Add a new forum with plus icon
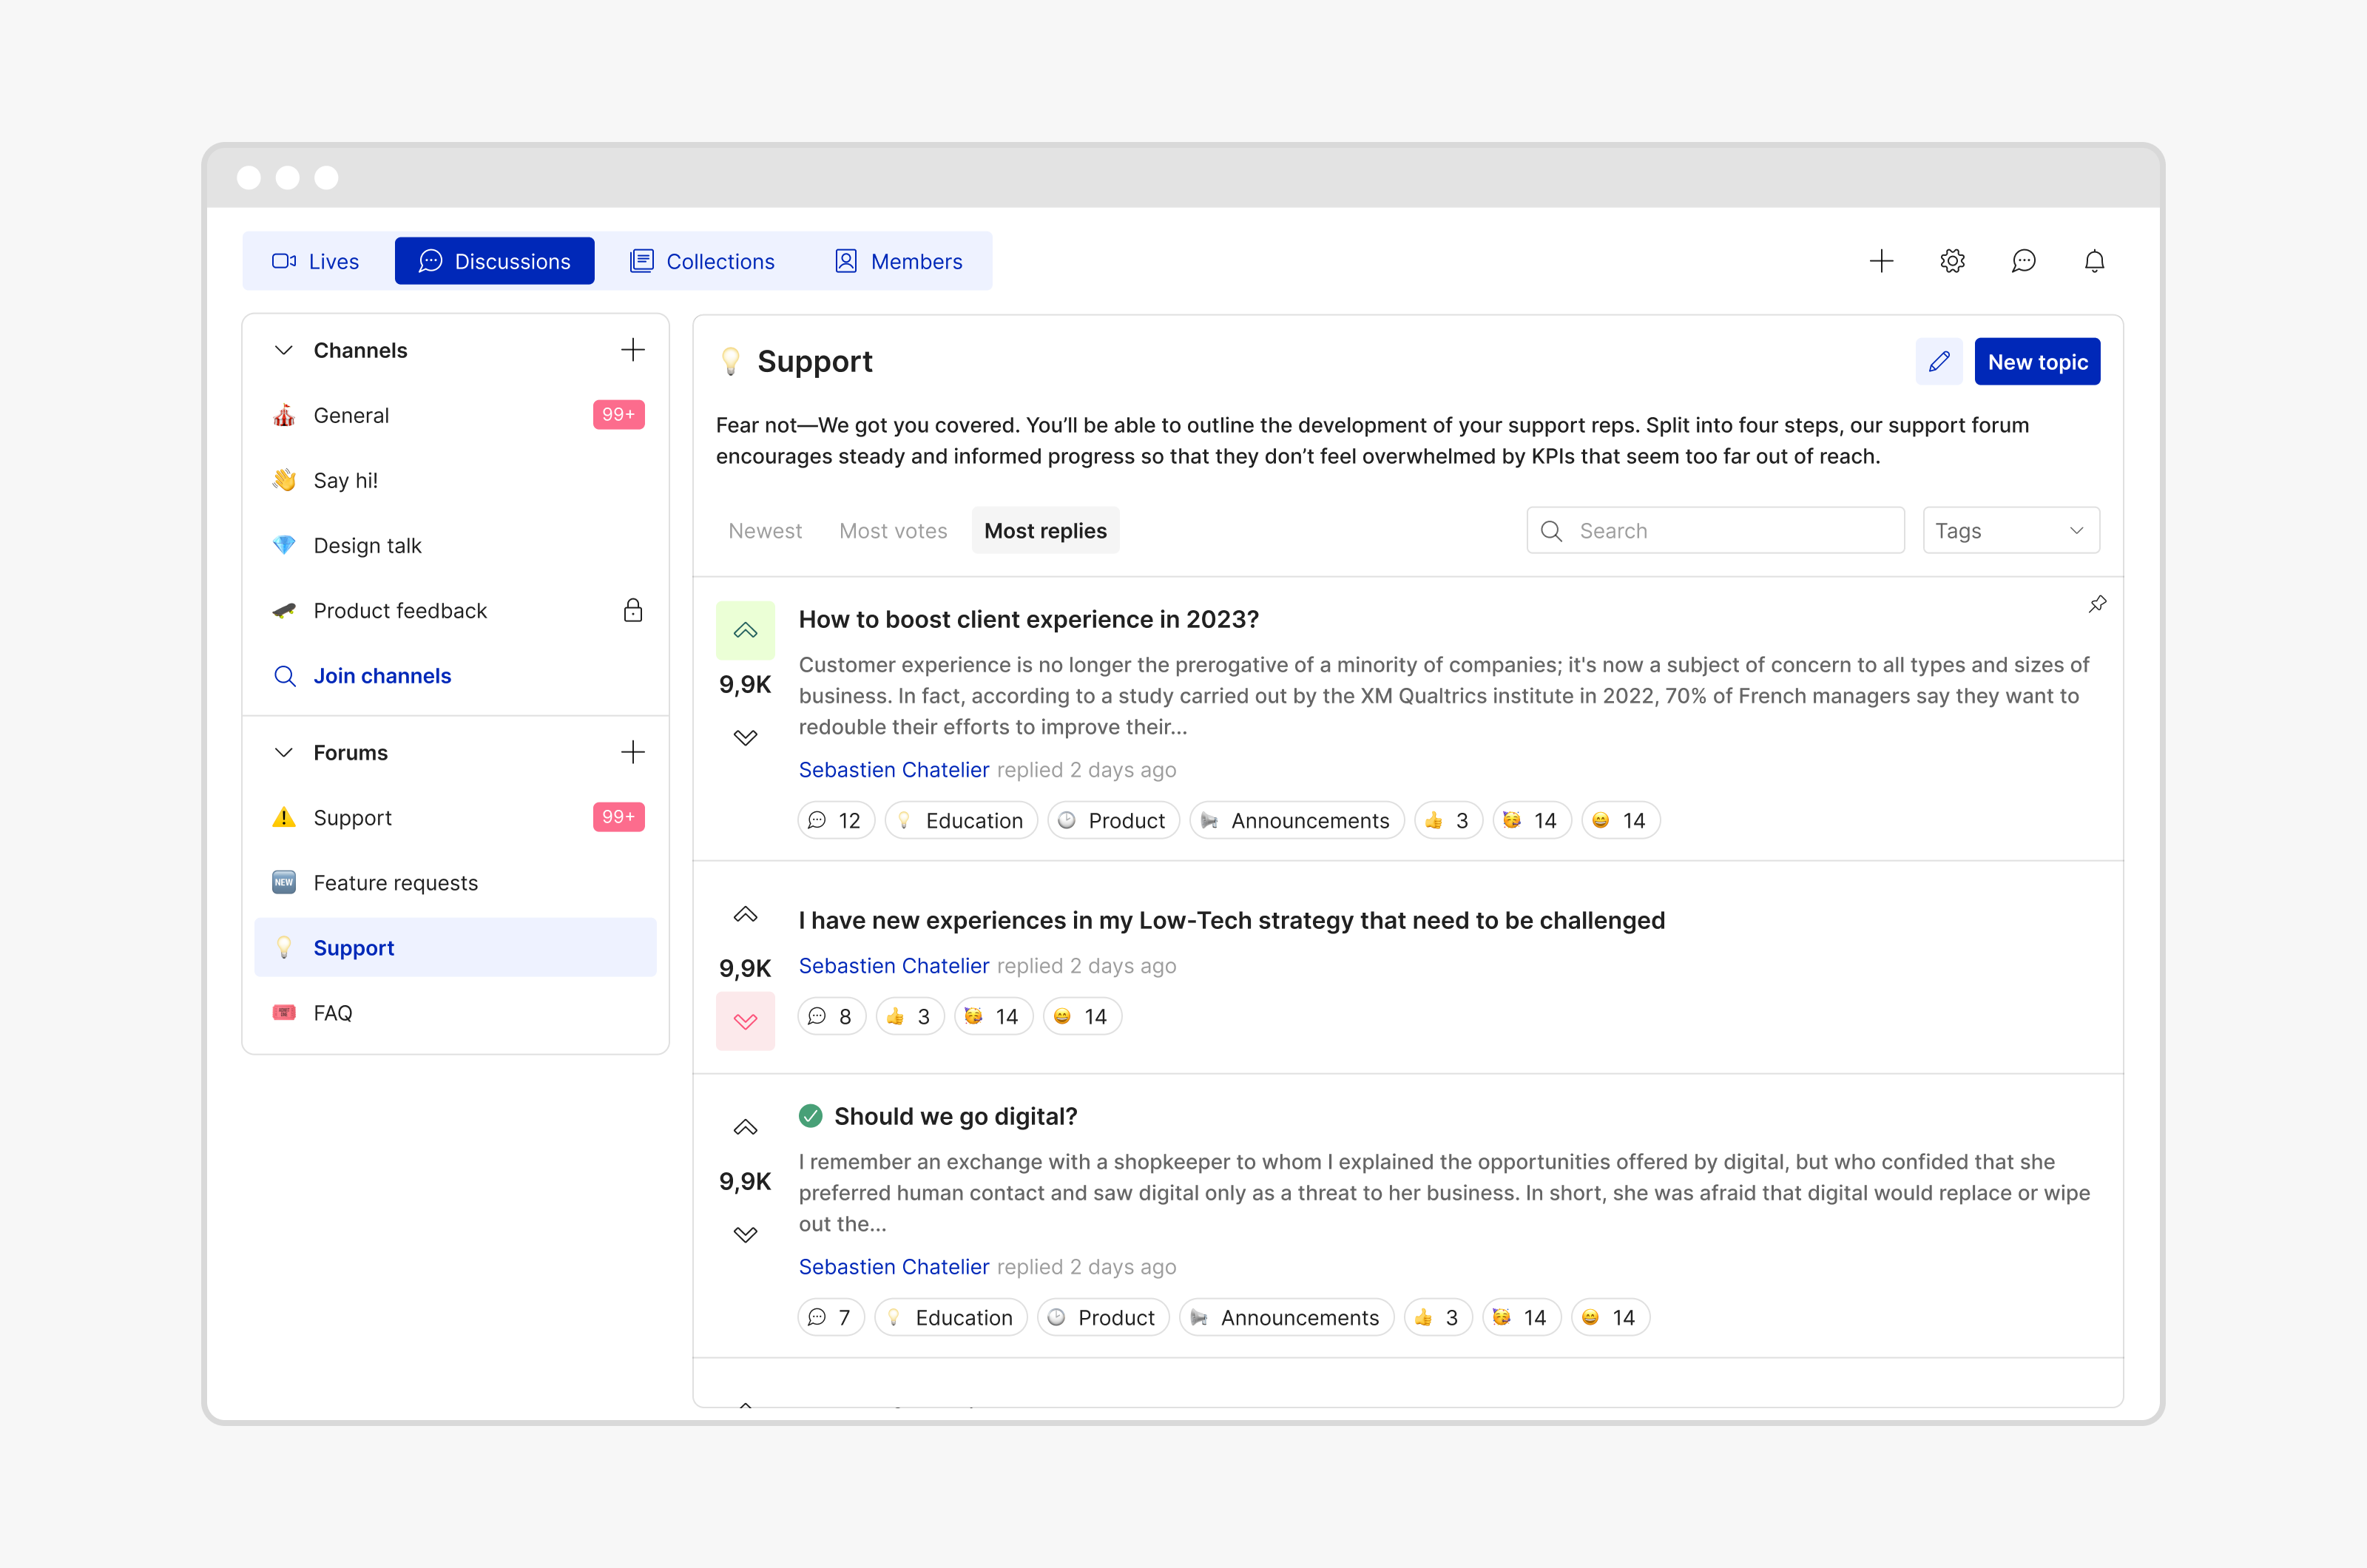The image size is (2367, 1568). pyautogui.click(x=632, y=752)
